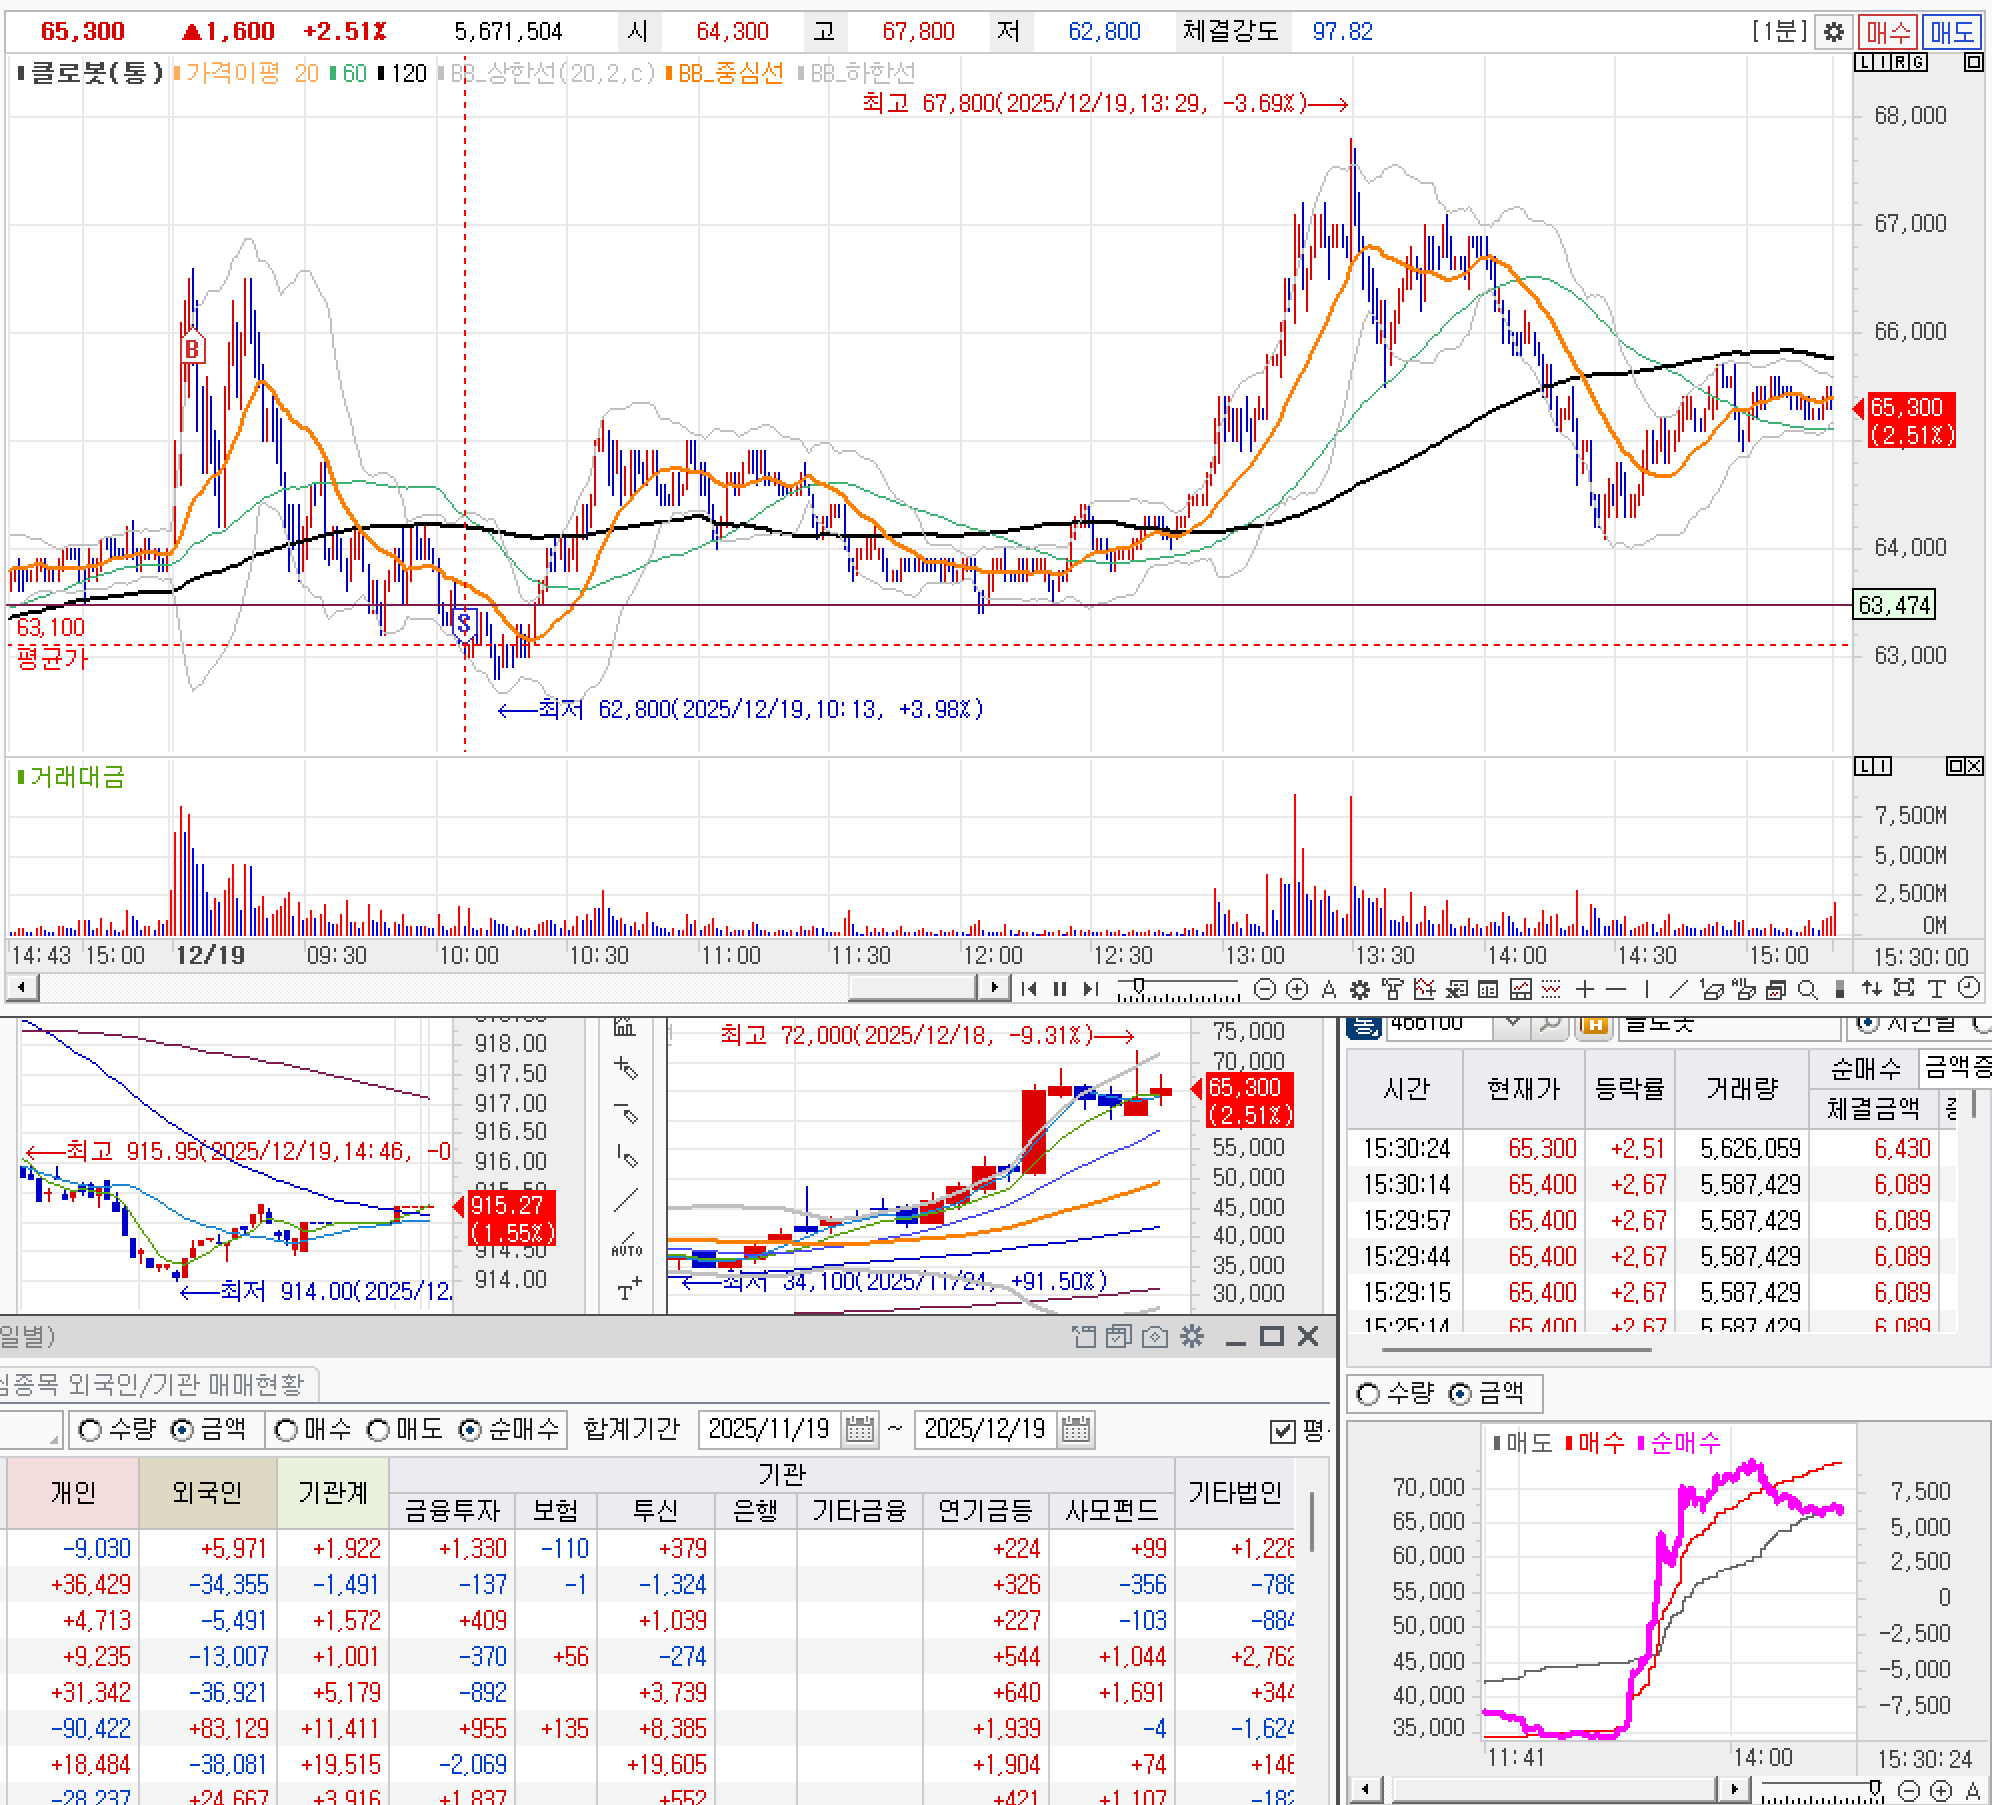This screenshot has height=1805, width=1992.
Task: Click the blue 매도 sell button
Action: [1951, 32]
